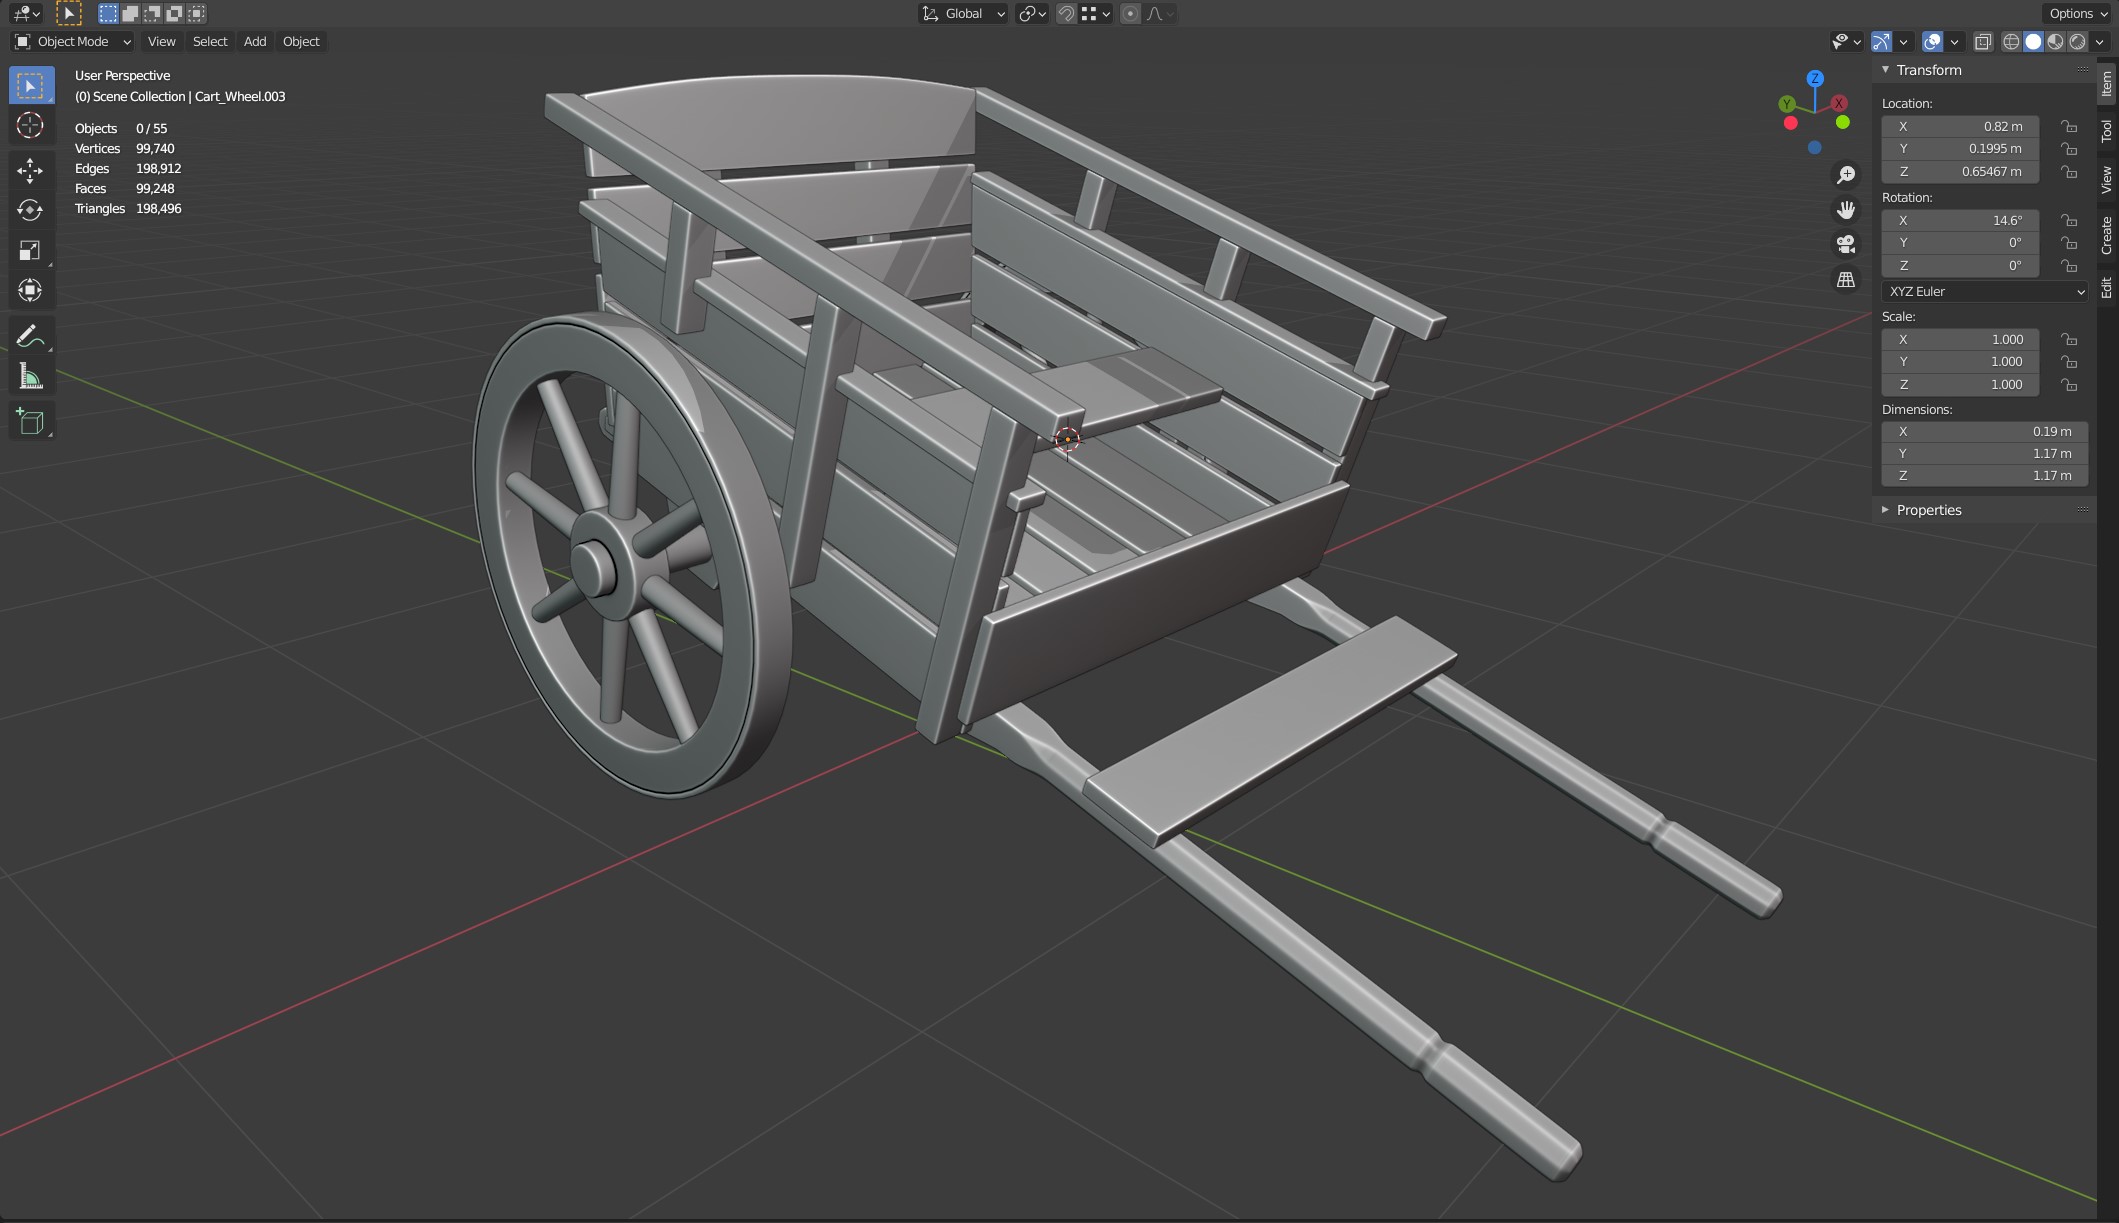The image size is (2119, 1223).
Task: Toggle camera view icon
Action: (x=1845, y=244)
